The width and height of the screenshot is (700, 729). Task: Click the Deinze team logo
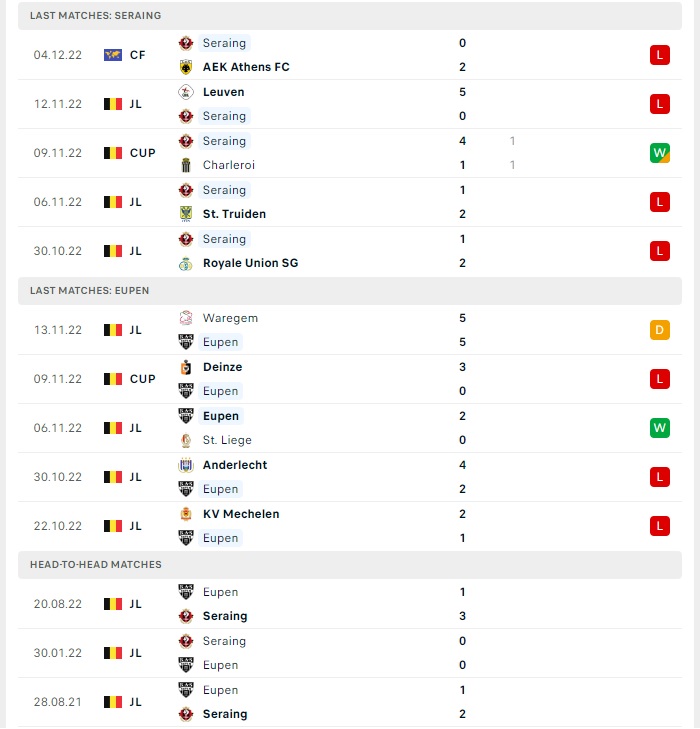(186, 367)
